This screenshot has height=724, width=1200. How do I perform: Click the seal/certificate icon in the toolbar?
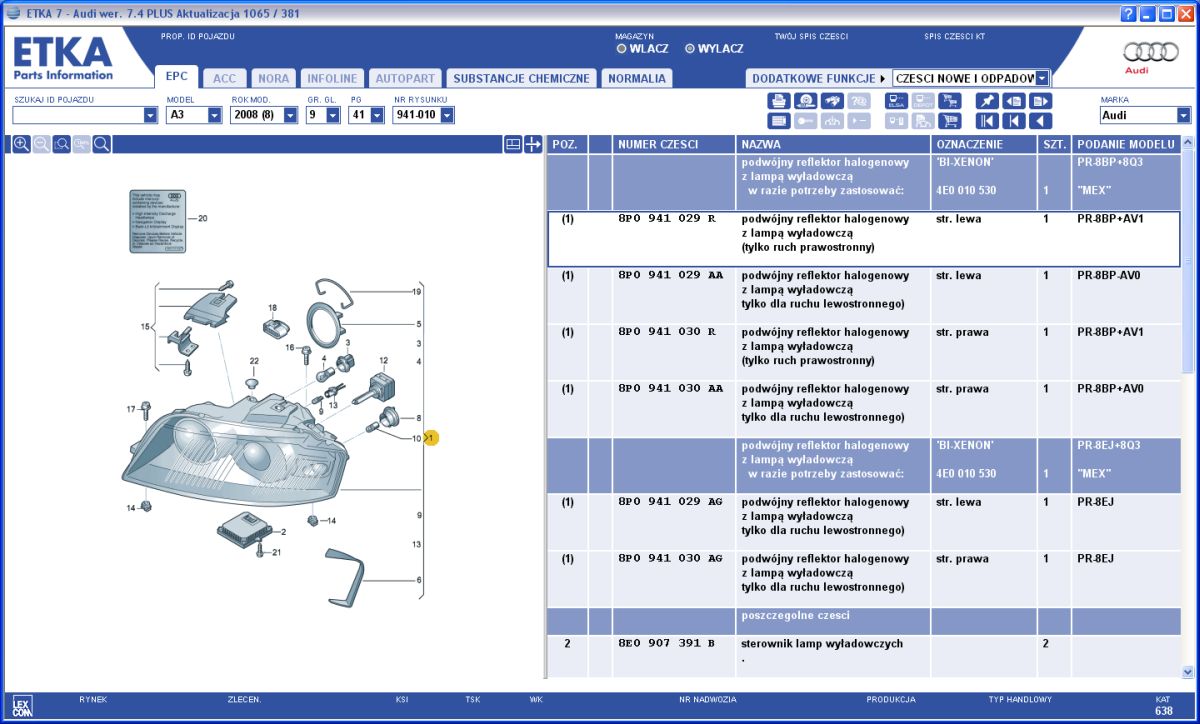805,101
